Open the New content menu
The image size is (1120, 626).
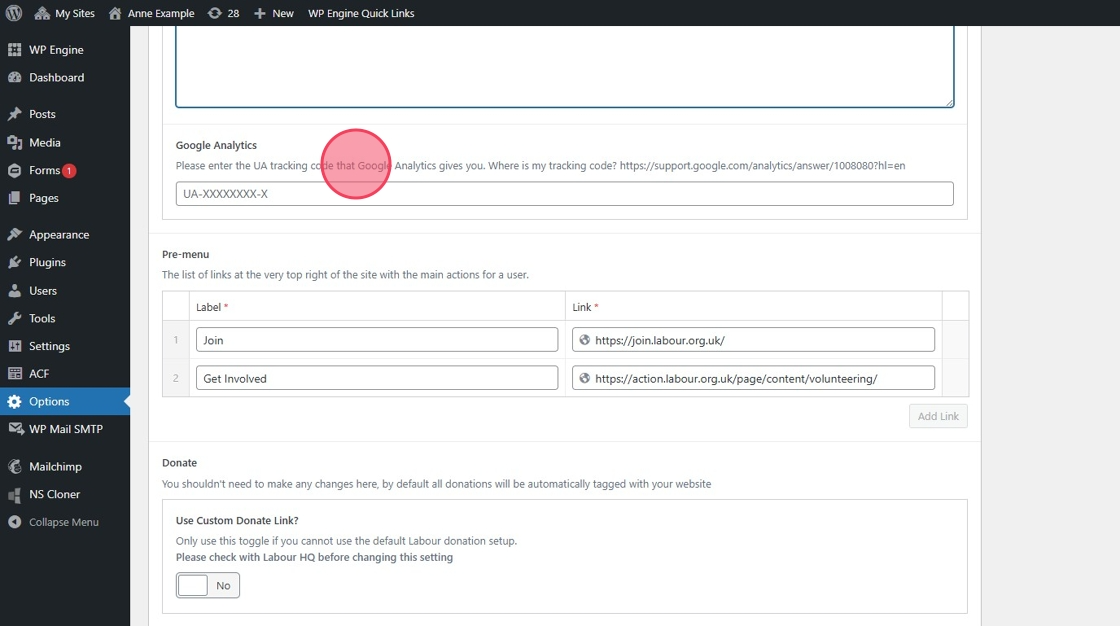pyautogui.click(x=274, y=13)
